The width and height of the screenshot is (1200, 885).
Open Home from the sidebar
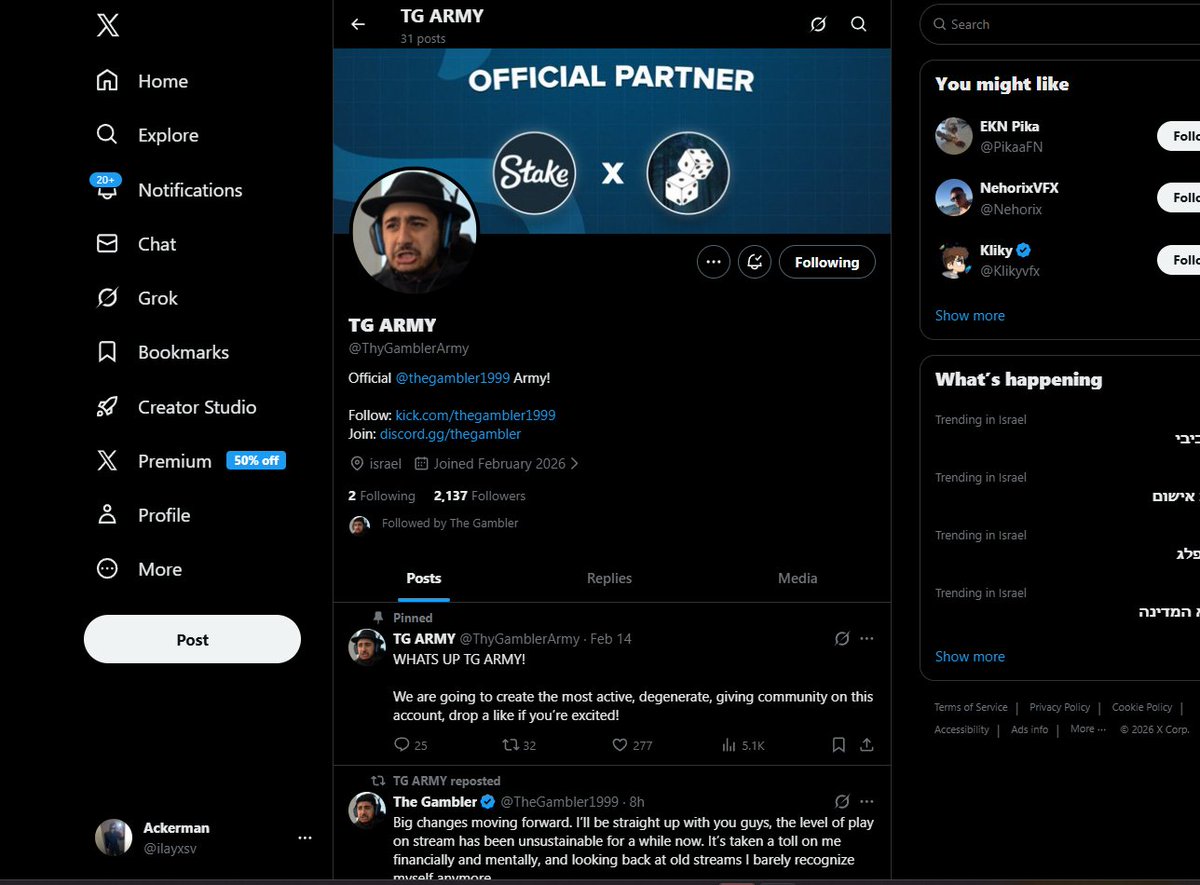point(142,81)
